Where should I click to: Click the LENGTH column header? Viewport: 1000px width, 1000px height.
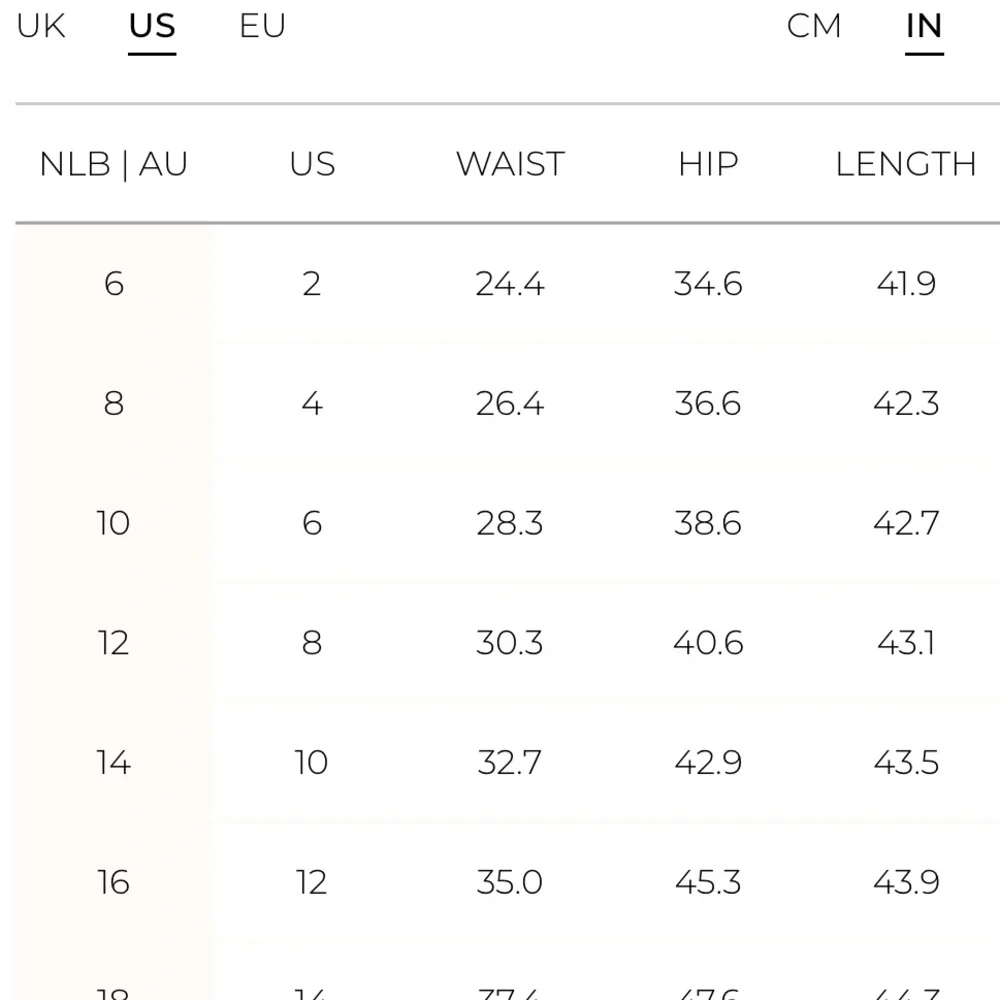coord(906,164)
